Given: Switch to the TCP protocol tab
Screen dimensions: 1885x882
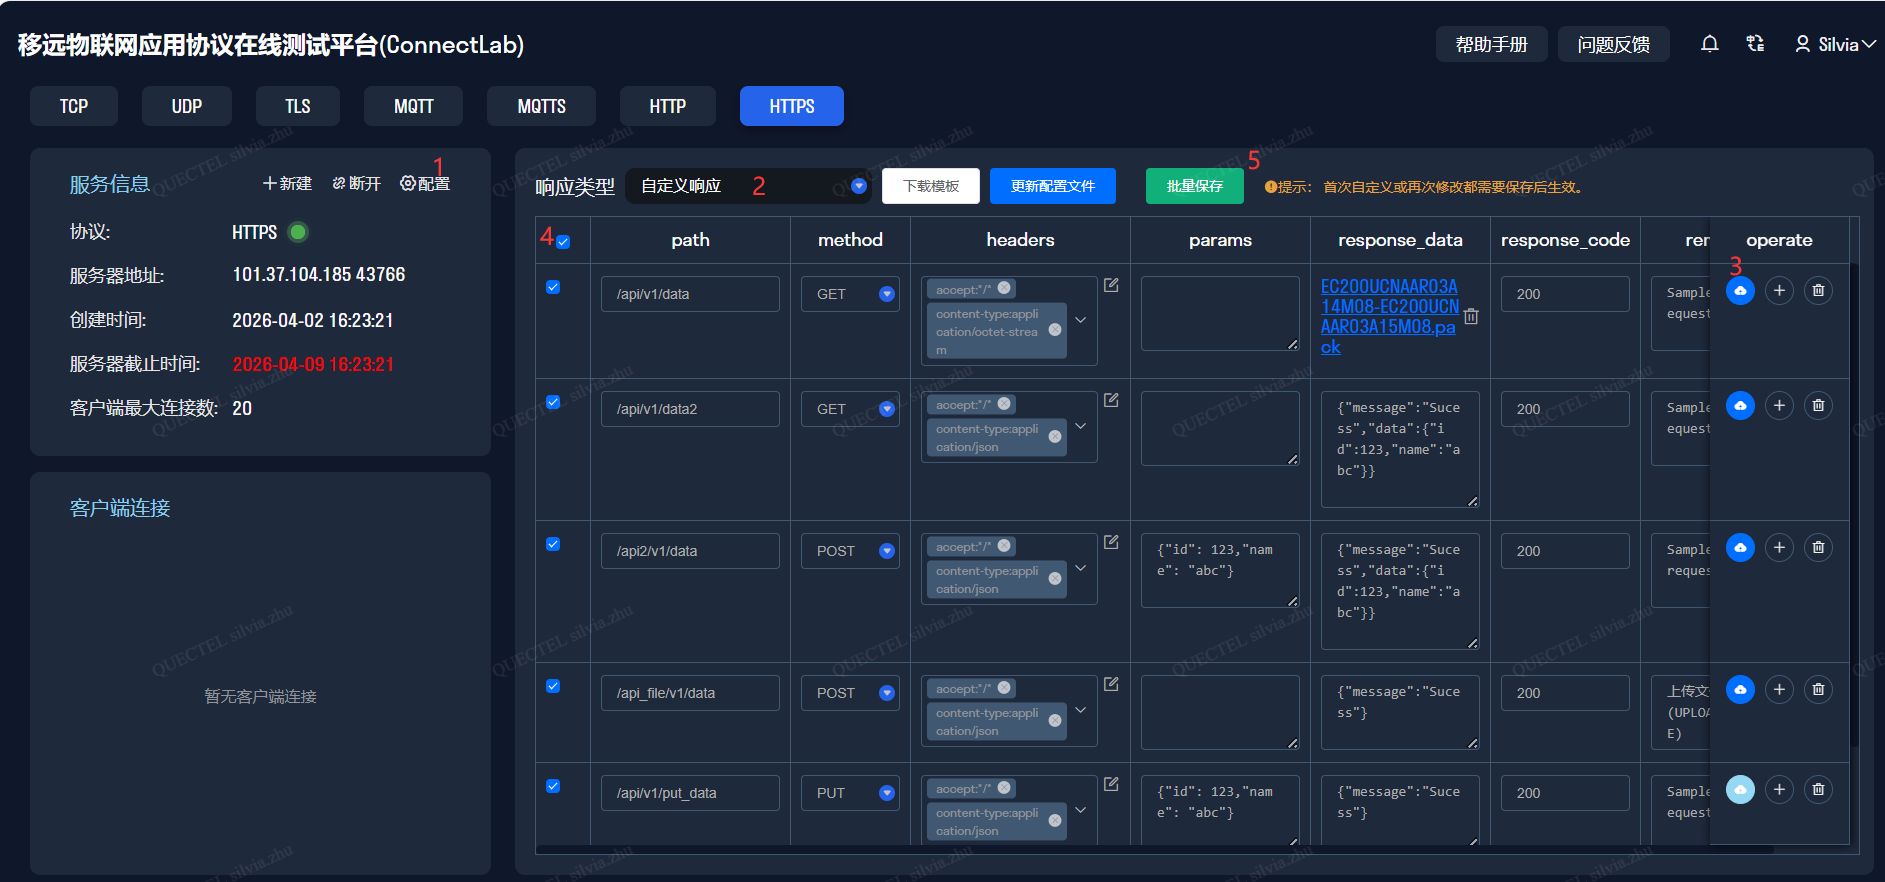Looking at the screenshot, I should click(x=74, y=106).
